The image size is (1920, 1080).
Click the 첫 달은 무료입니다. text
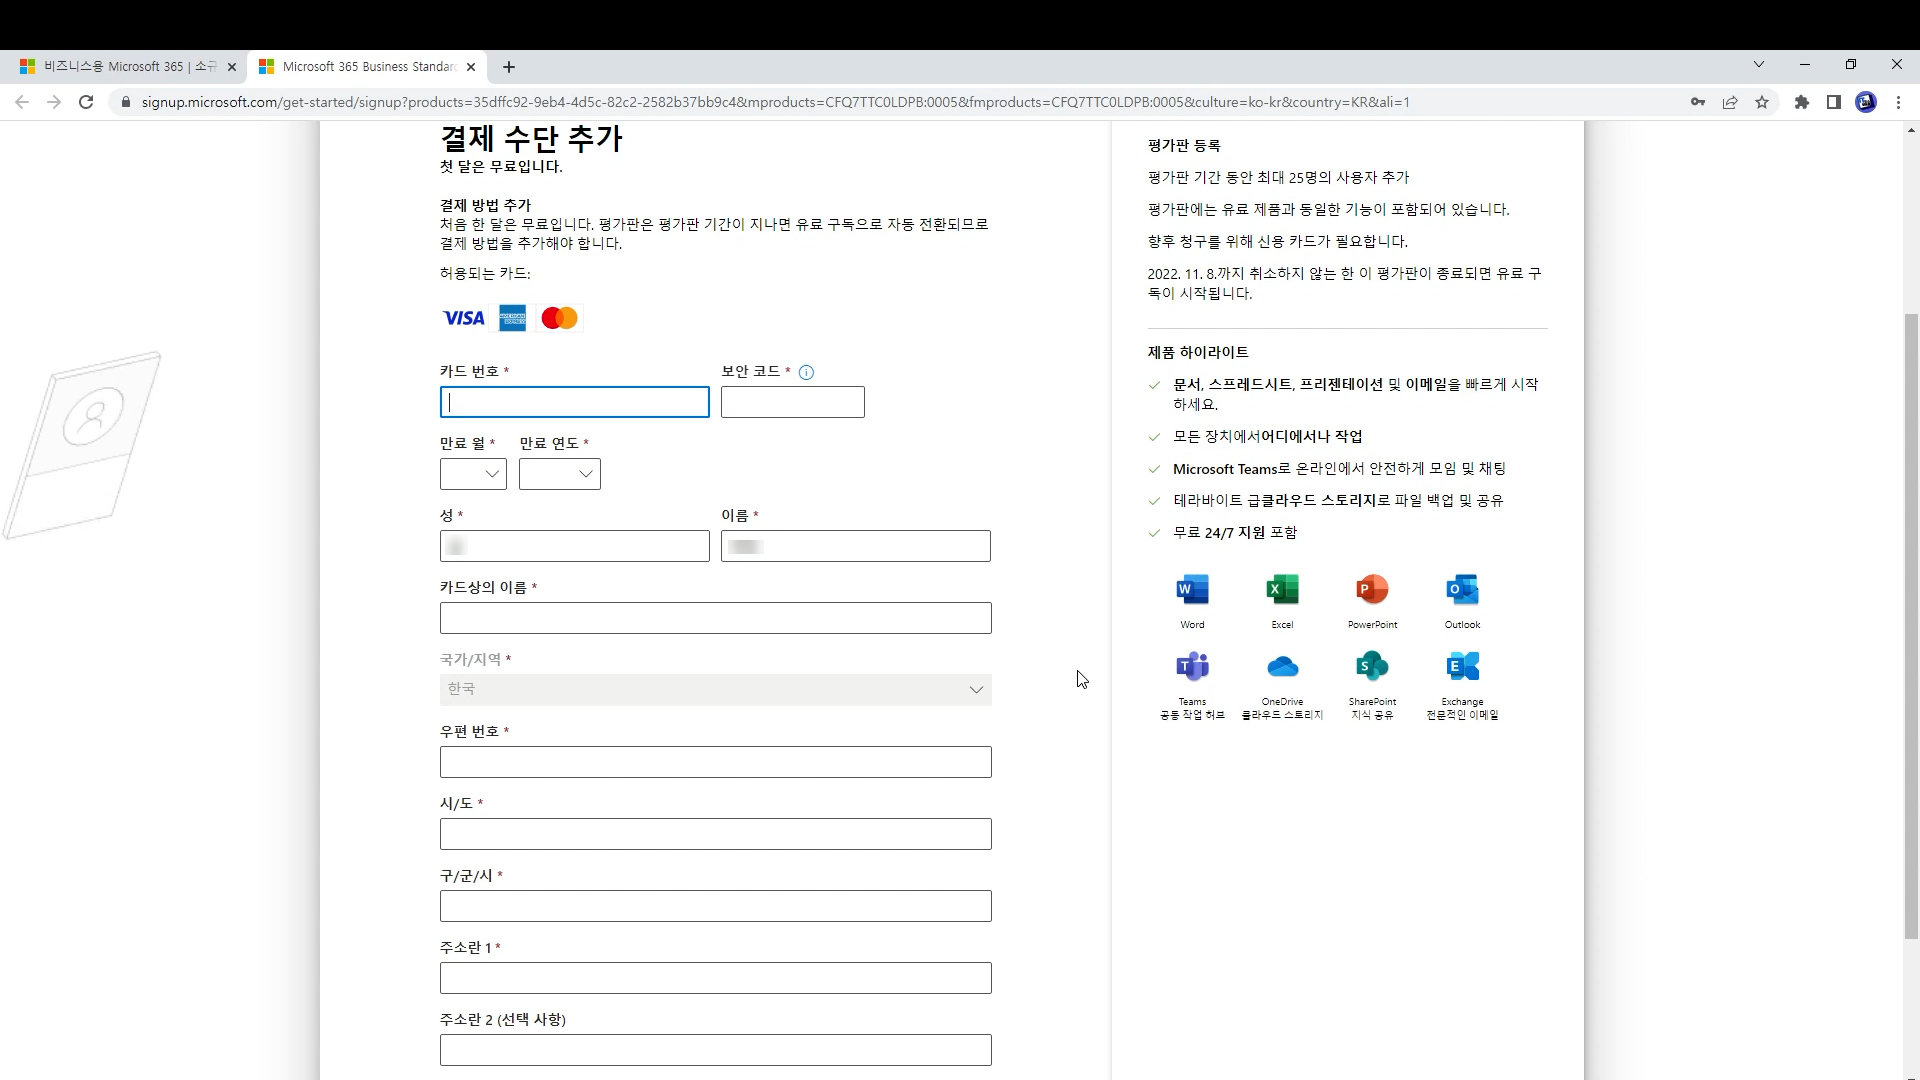click(501, 167)
